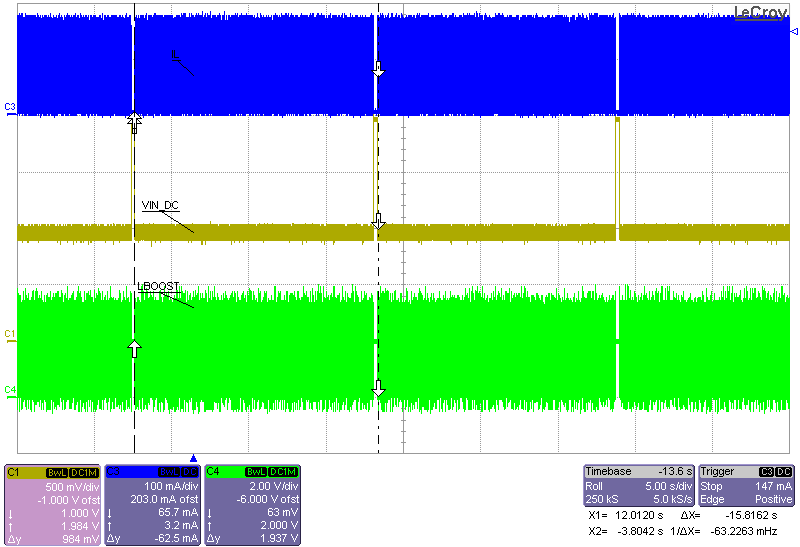Click the ΔX= -15.8162 s readout
The image size is (800, 547).
(x=729, y=515)
